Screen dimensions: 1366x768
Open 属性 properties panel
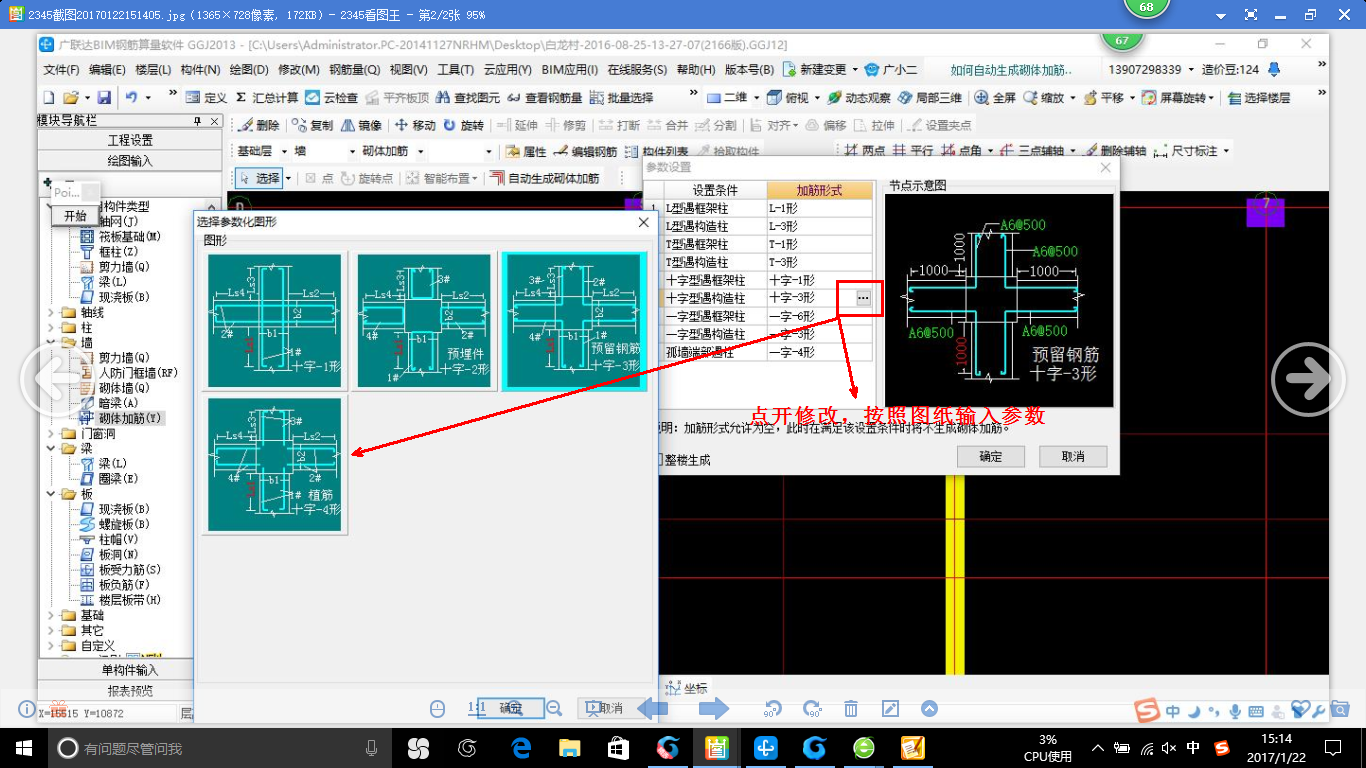click(526, 151)
